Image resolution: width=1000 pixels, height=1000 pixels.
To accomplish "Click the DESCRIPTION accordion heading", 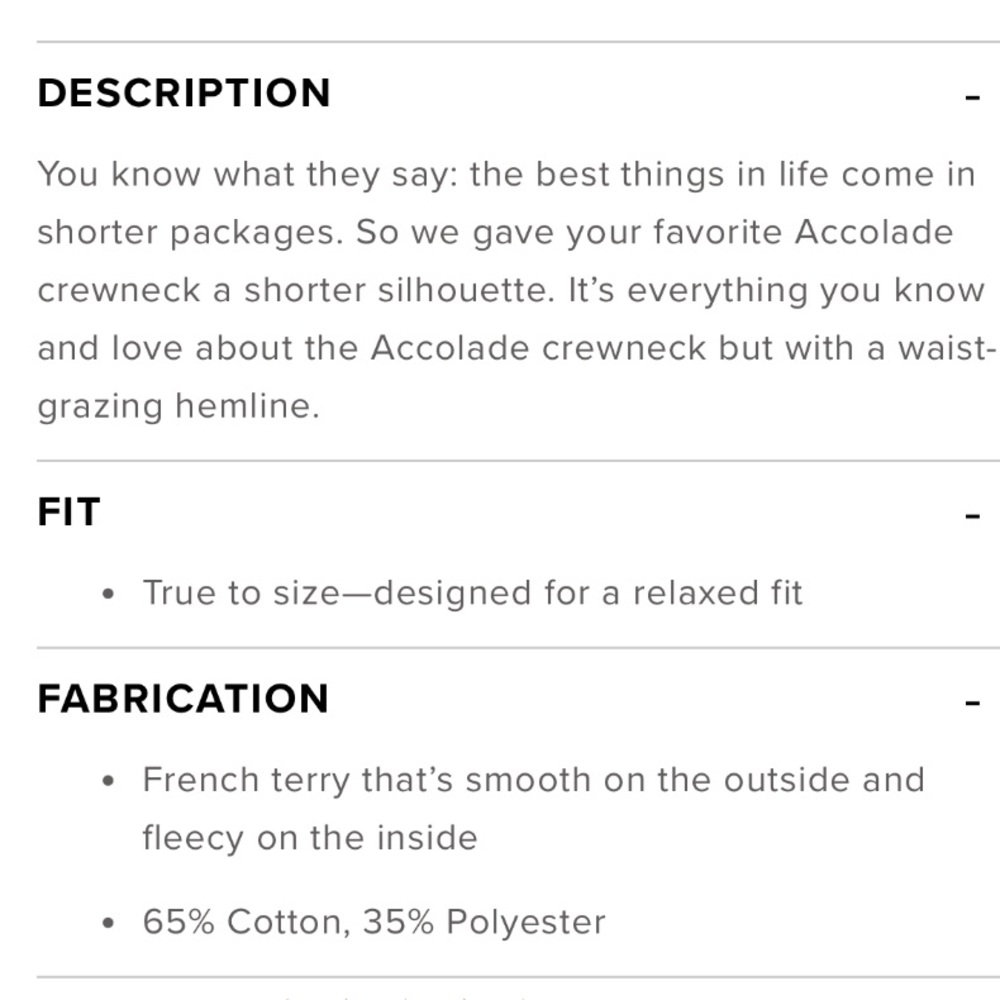I will point(184,93).
